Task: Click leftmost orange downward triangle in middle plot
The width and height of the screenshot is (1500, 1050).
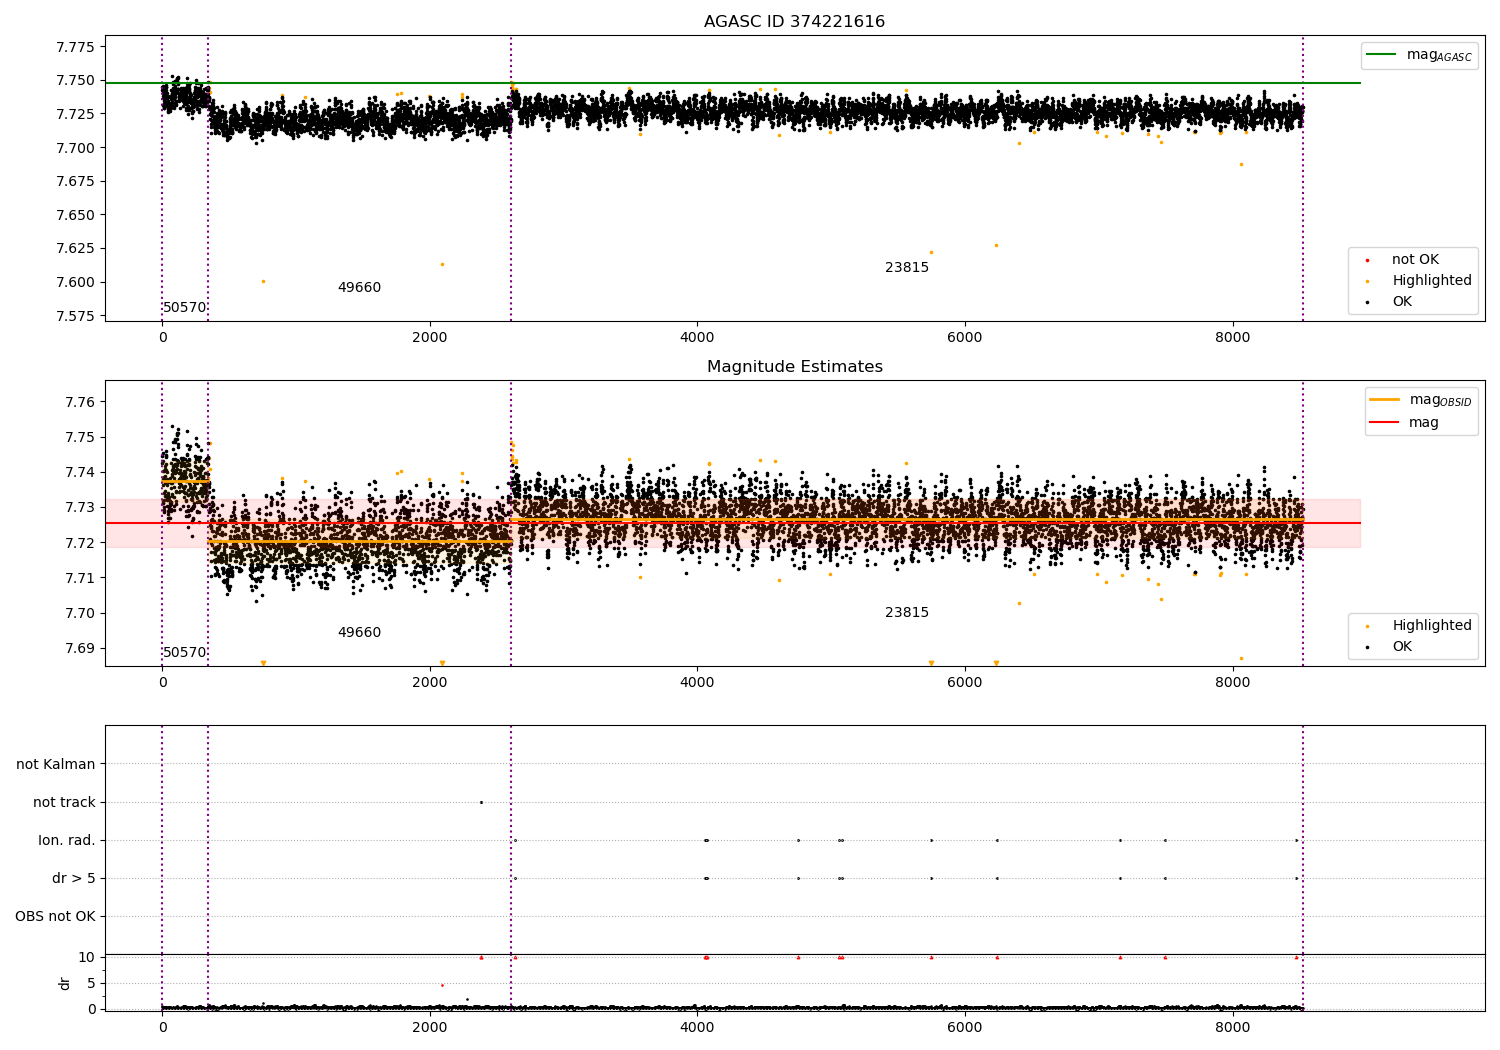Action: coord(263,663)
